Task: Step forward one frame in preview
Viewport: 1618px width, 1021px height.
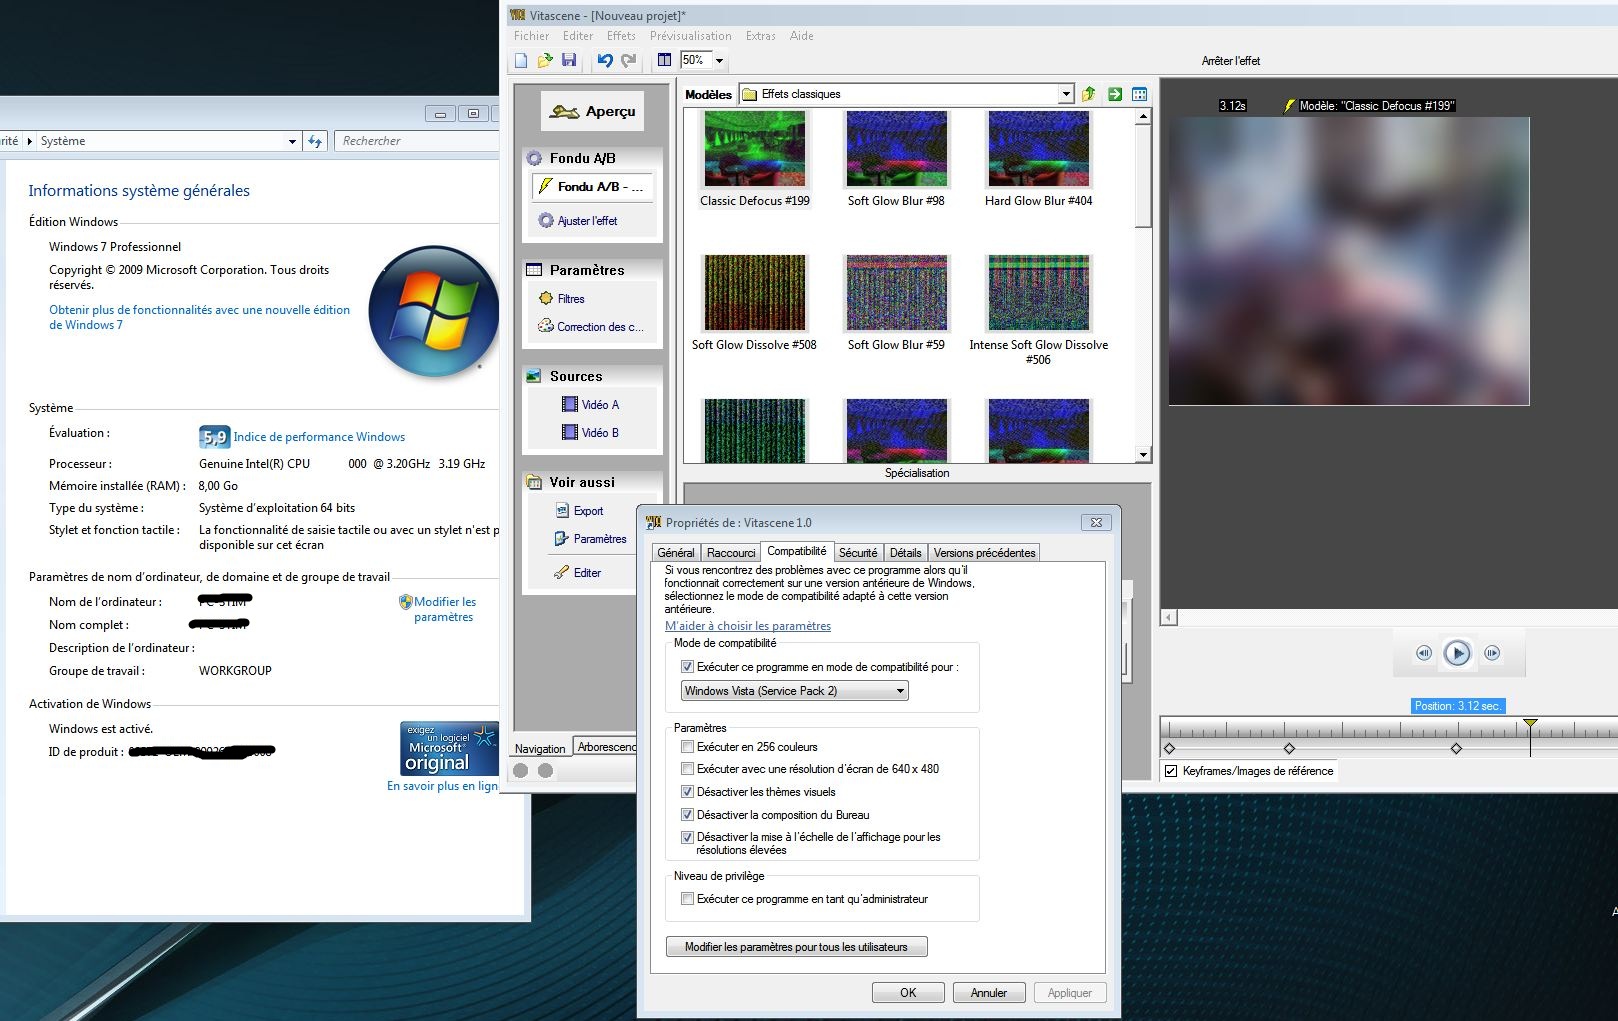Action: pyautogui.click(x=1492, y=653)
